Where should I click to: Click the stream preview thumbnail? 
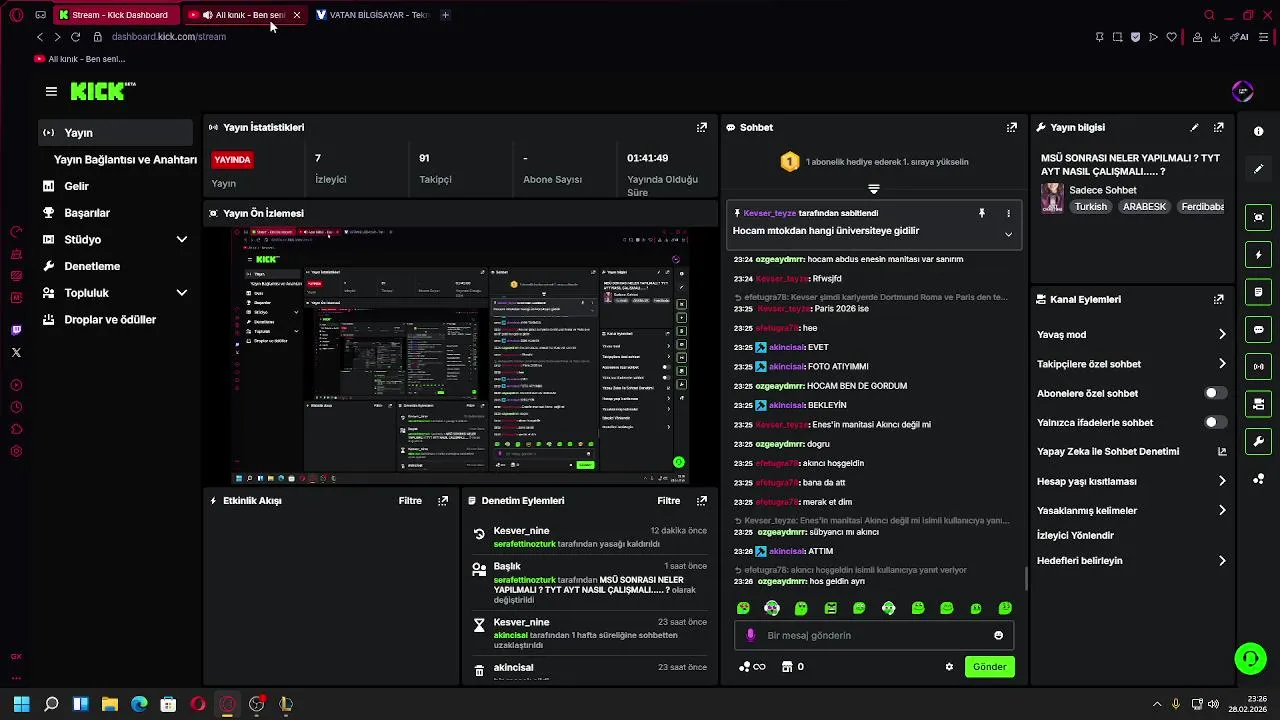[x=460, y=356]
